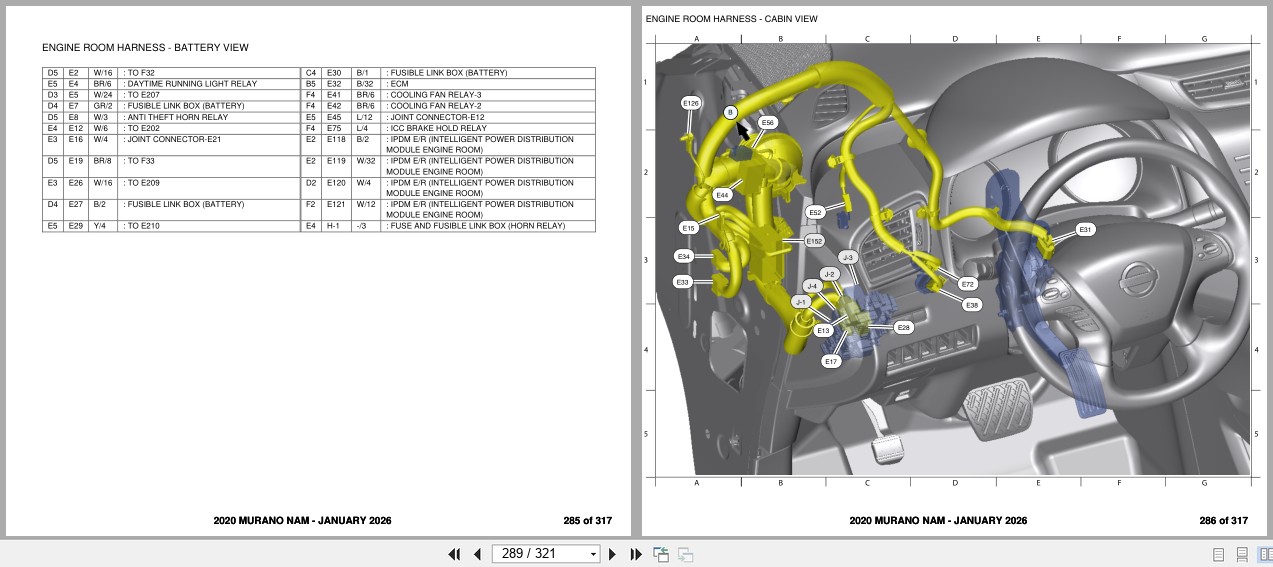Click the E13 connector callout
The height and width of the screenshot is (567, 1273).
coord(823,330)
